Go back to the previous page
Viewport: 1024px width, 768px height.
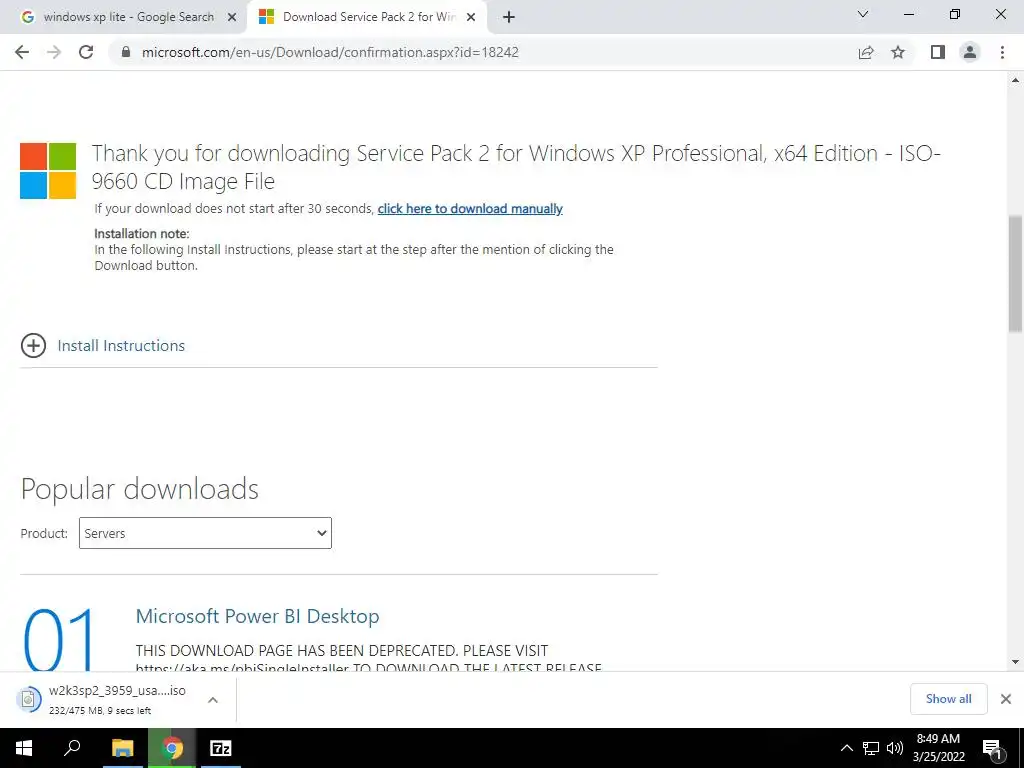(x=22, y=52)
